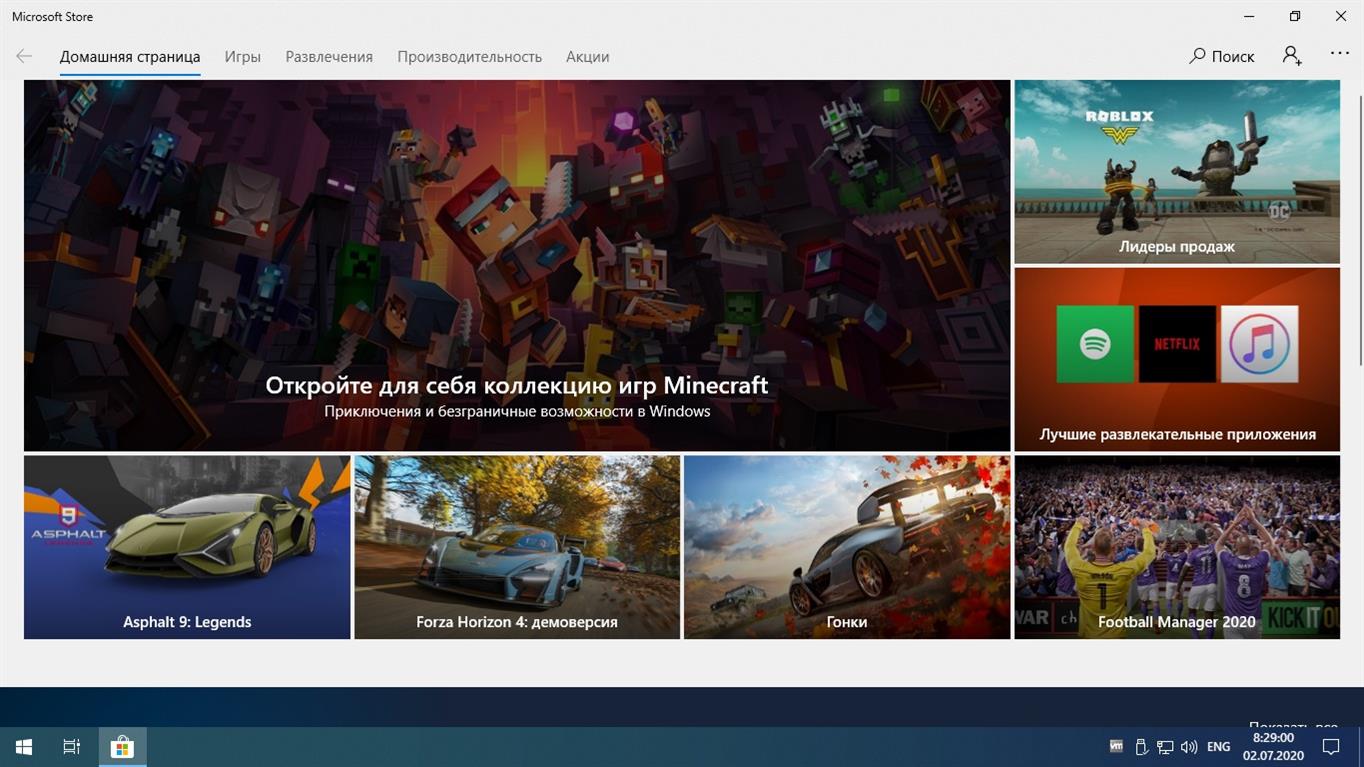
Task: Open the Поиск search box
Action: (1221, 56)
